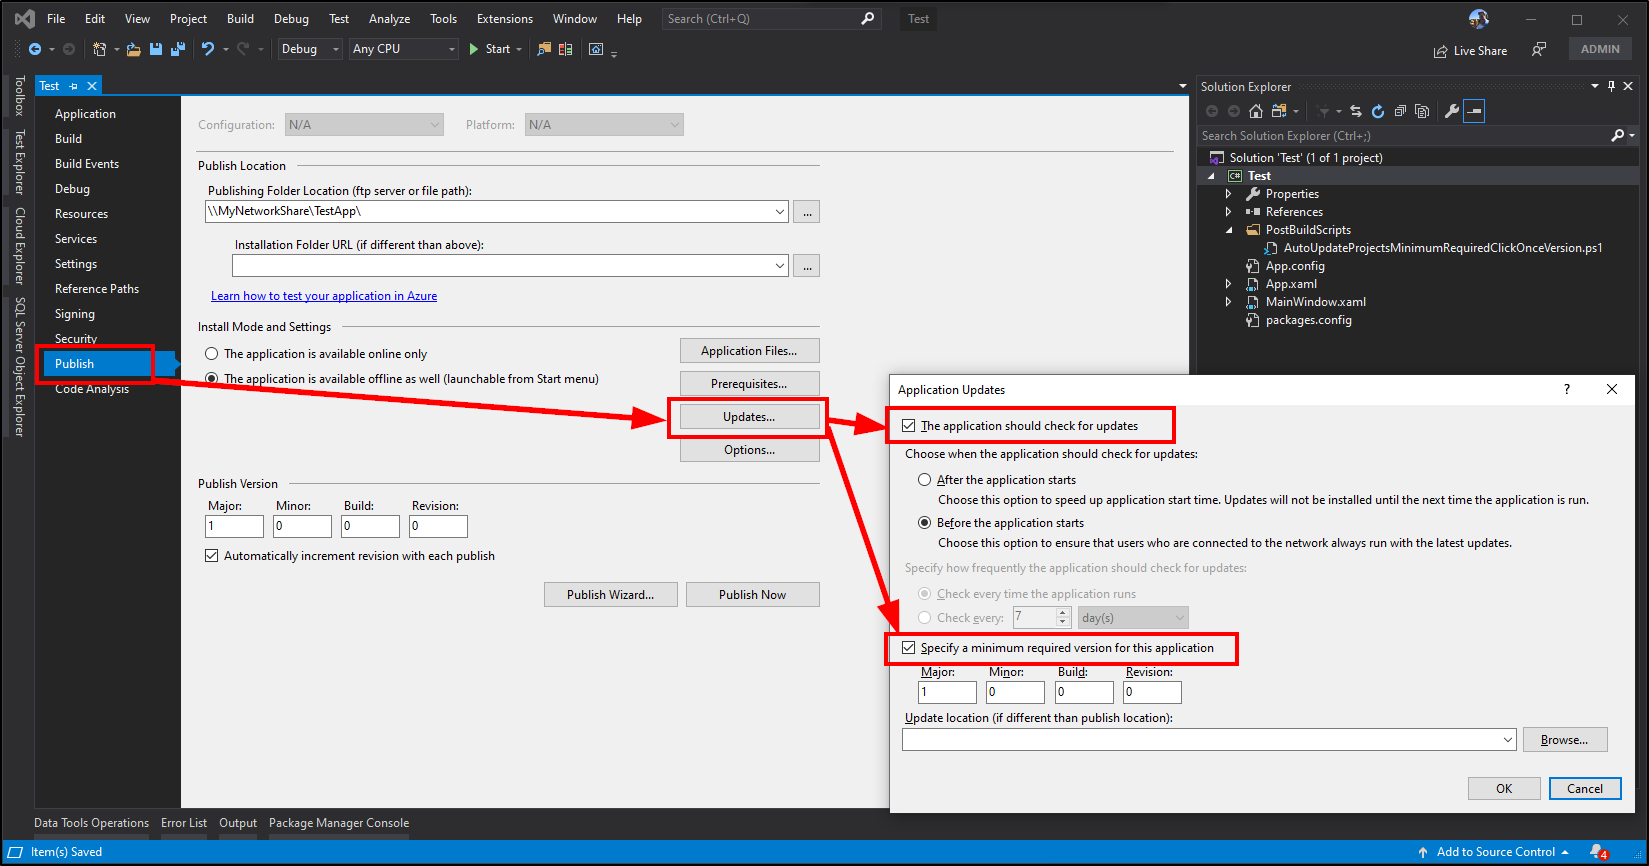This screenshot has height=866, width=1649.
Task: Expand the Properties node in Solution Explorer
Action: click(x=1229, y=194)
